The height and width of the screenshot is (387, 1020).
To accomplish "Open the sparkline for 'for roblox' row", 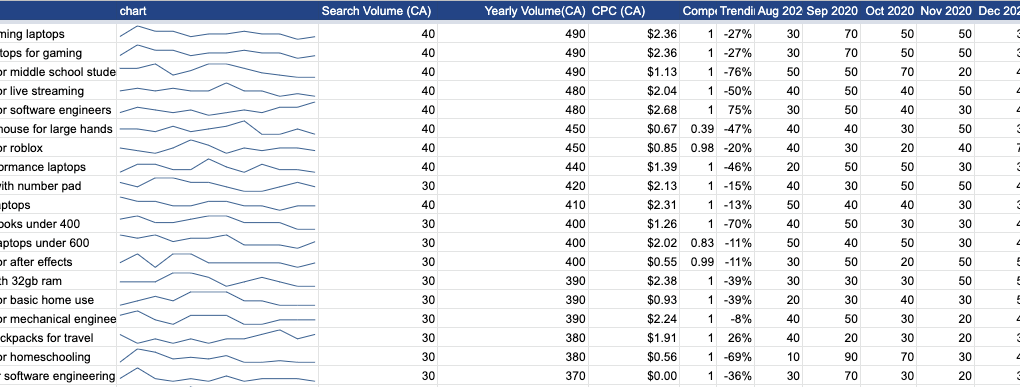I will coord(217,148).
